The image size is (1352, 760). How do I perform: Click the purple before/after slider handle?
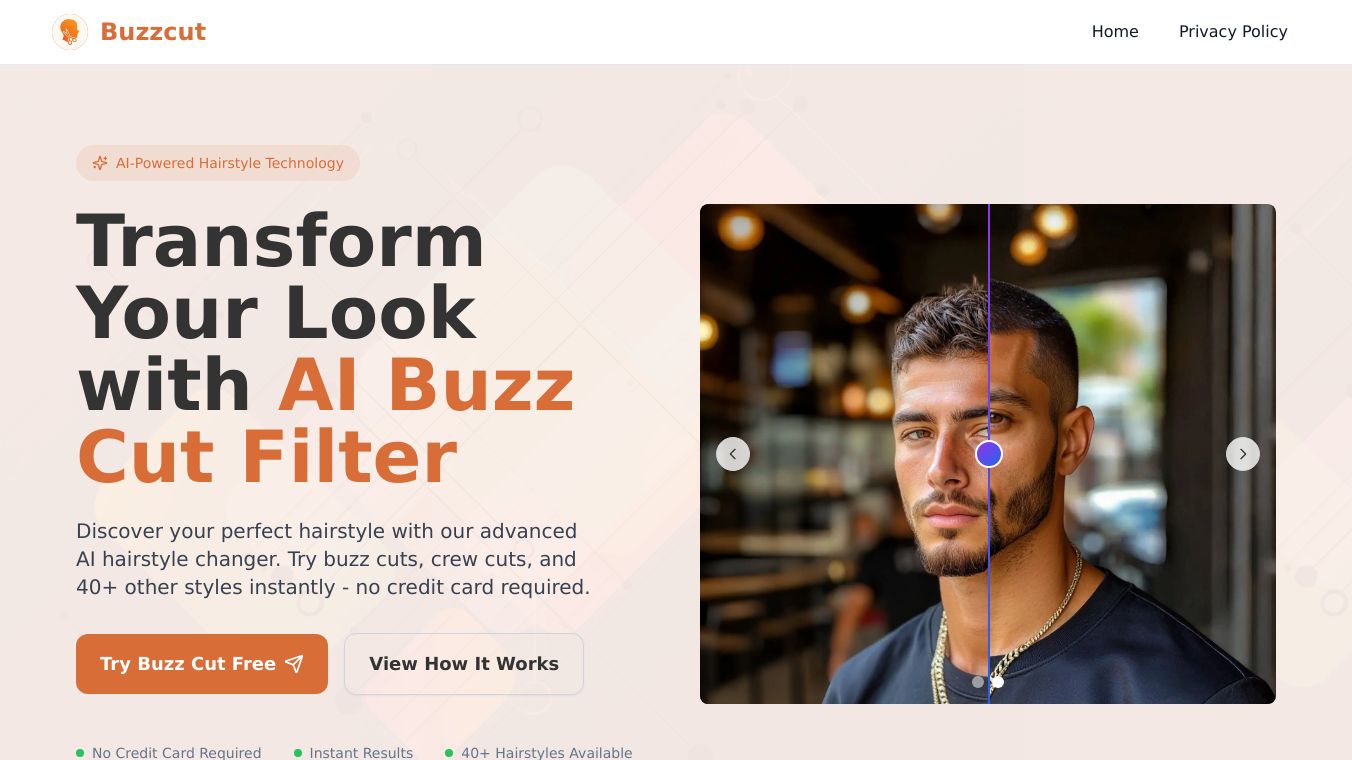pos(989,454)
